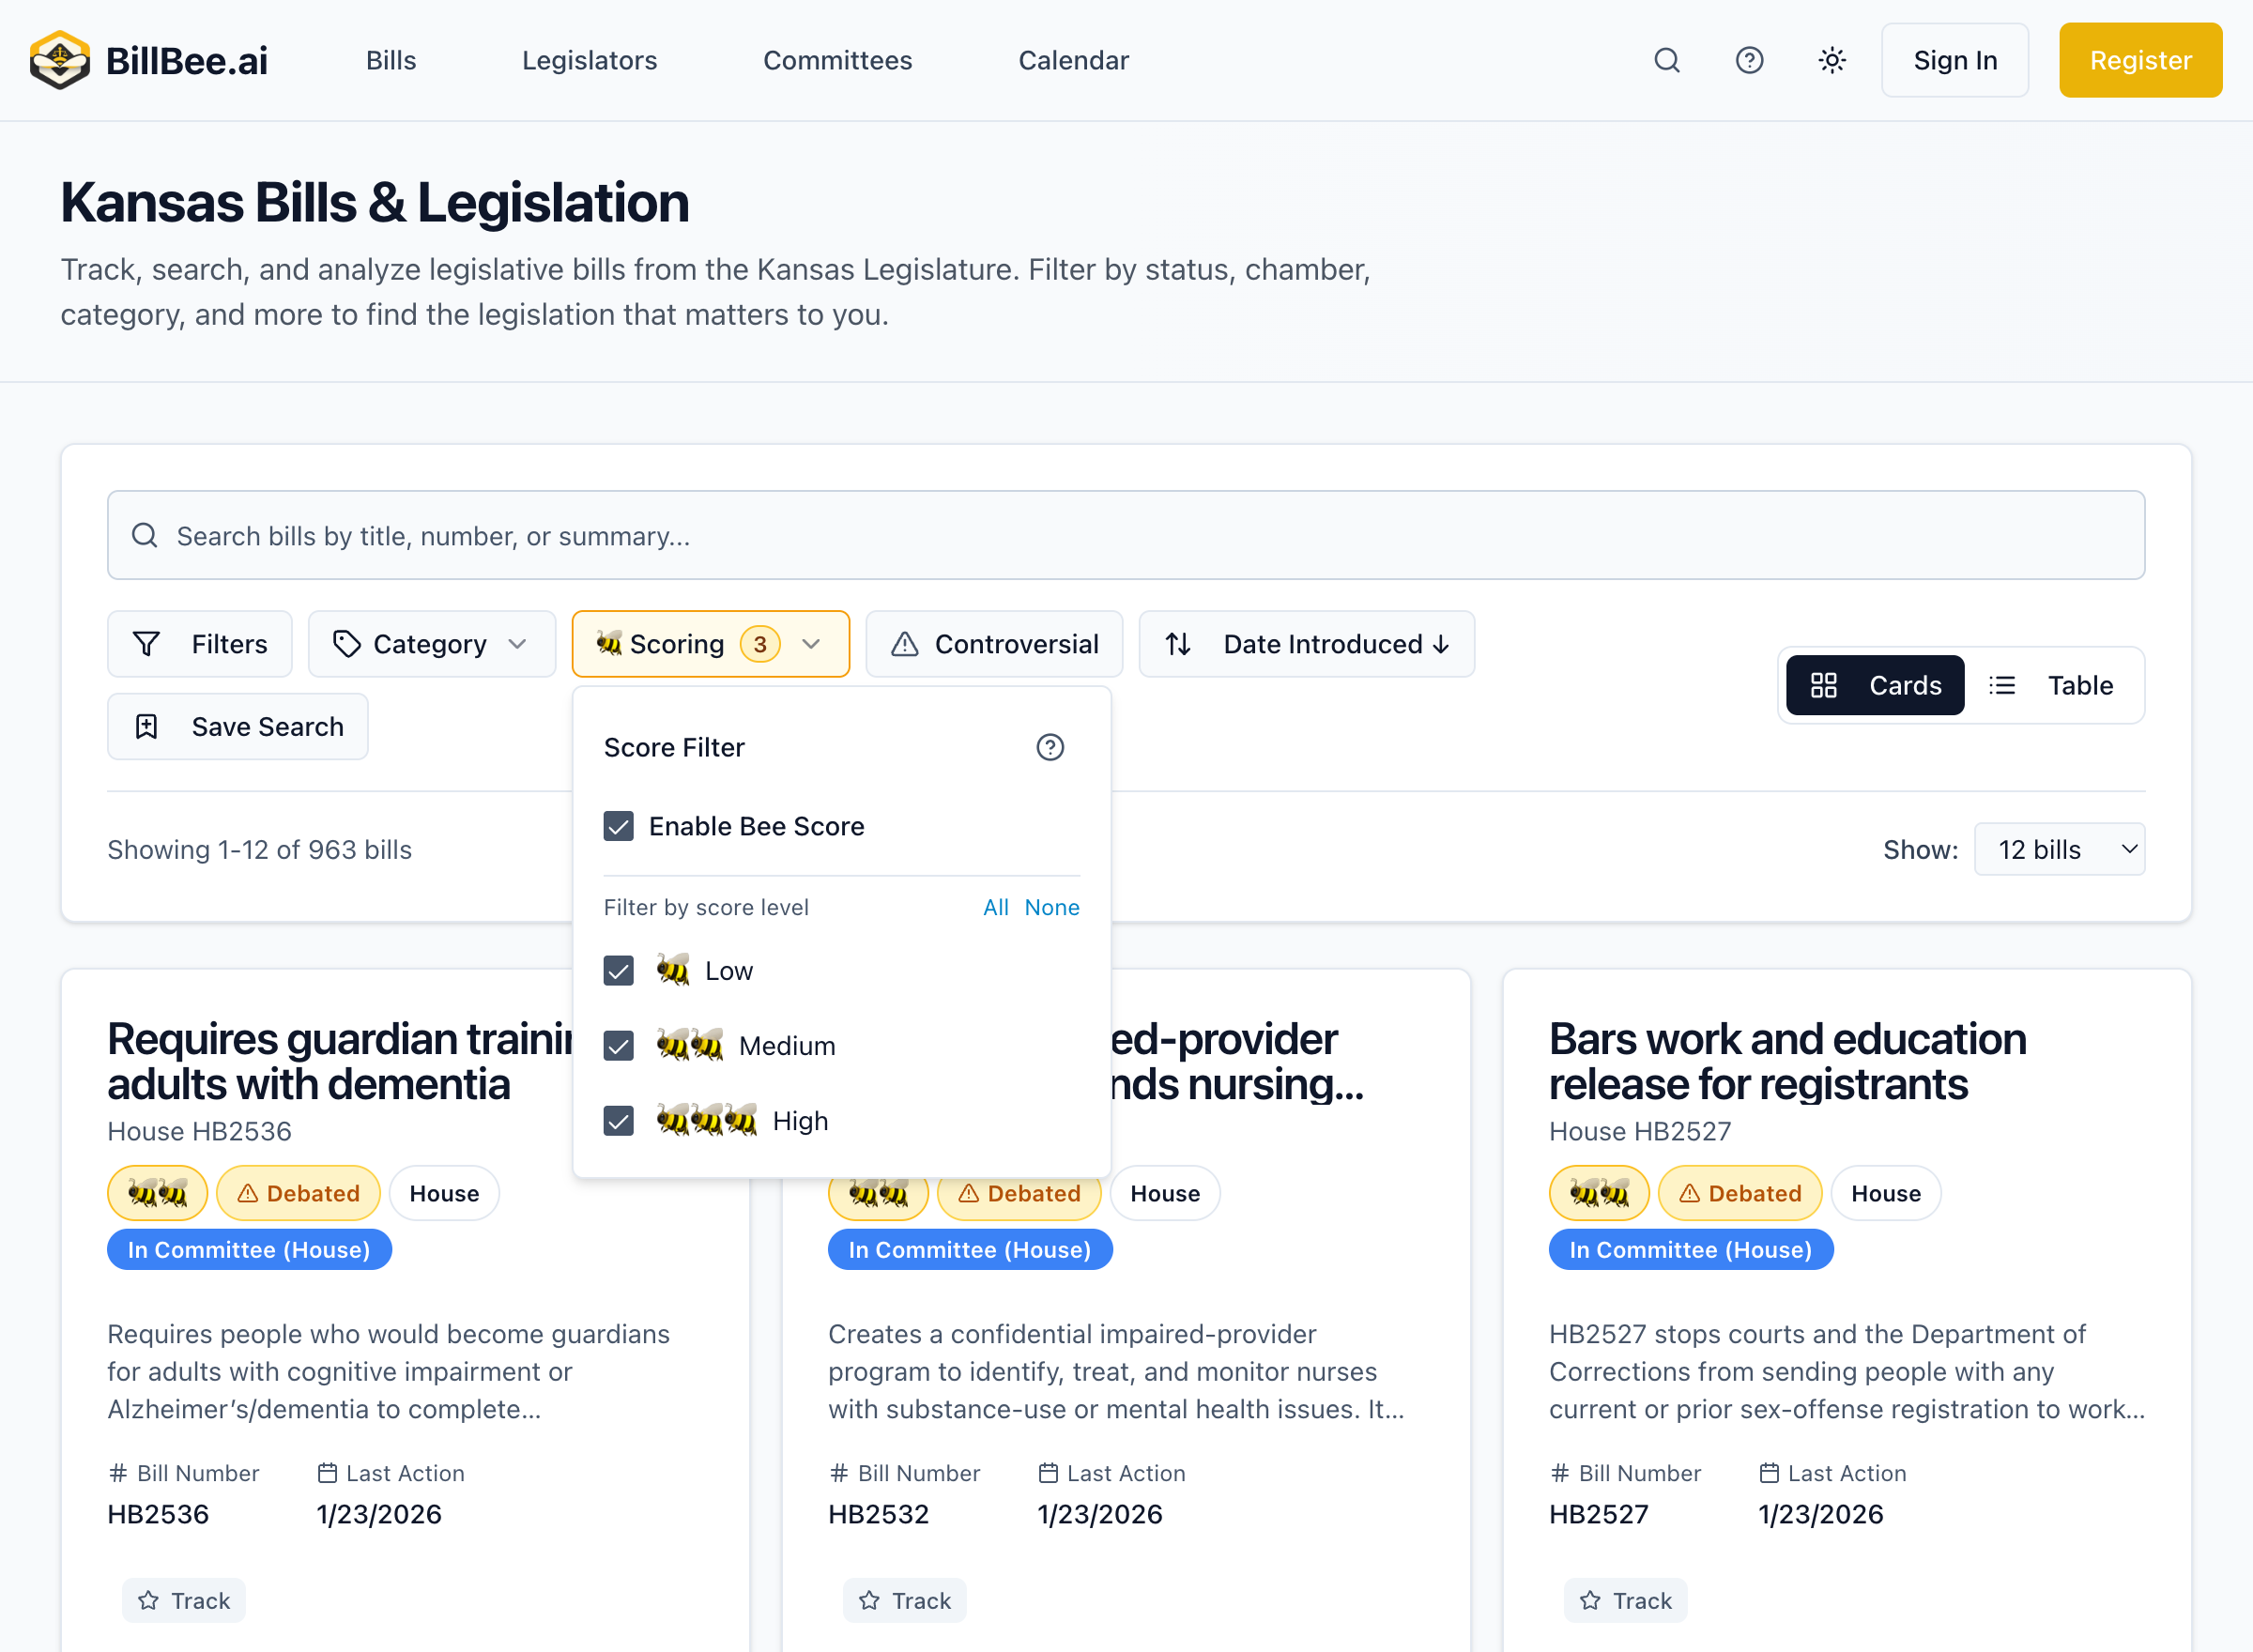Click the Save Search bookmark button

(238, 726)
